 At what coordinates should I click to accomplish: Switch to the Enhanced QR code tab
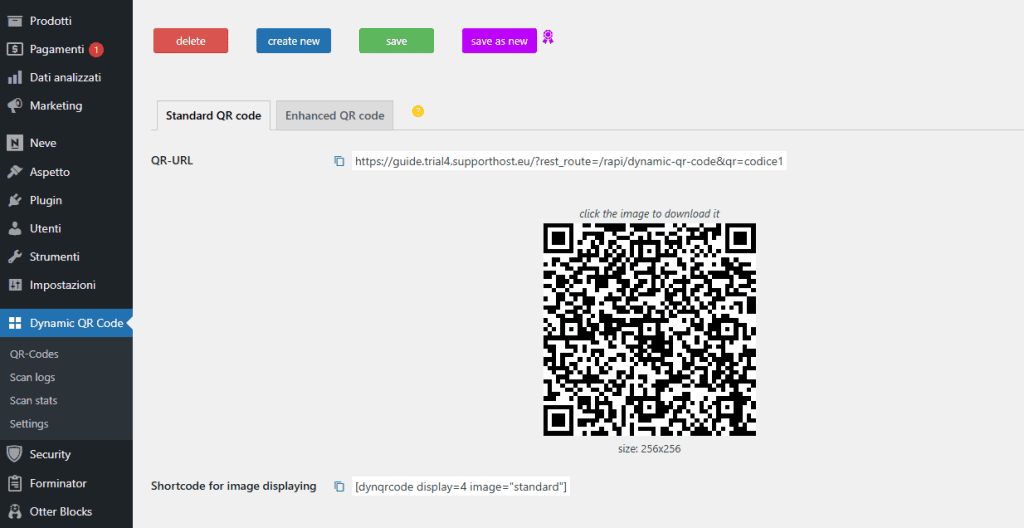point(334,116)
